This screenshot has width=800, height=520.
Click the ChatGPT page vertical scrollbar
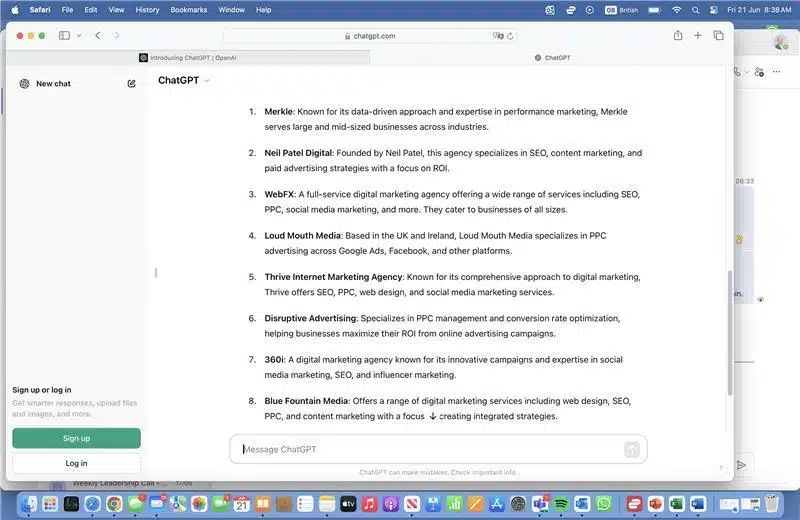click(730, 332)
